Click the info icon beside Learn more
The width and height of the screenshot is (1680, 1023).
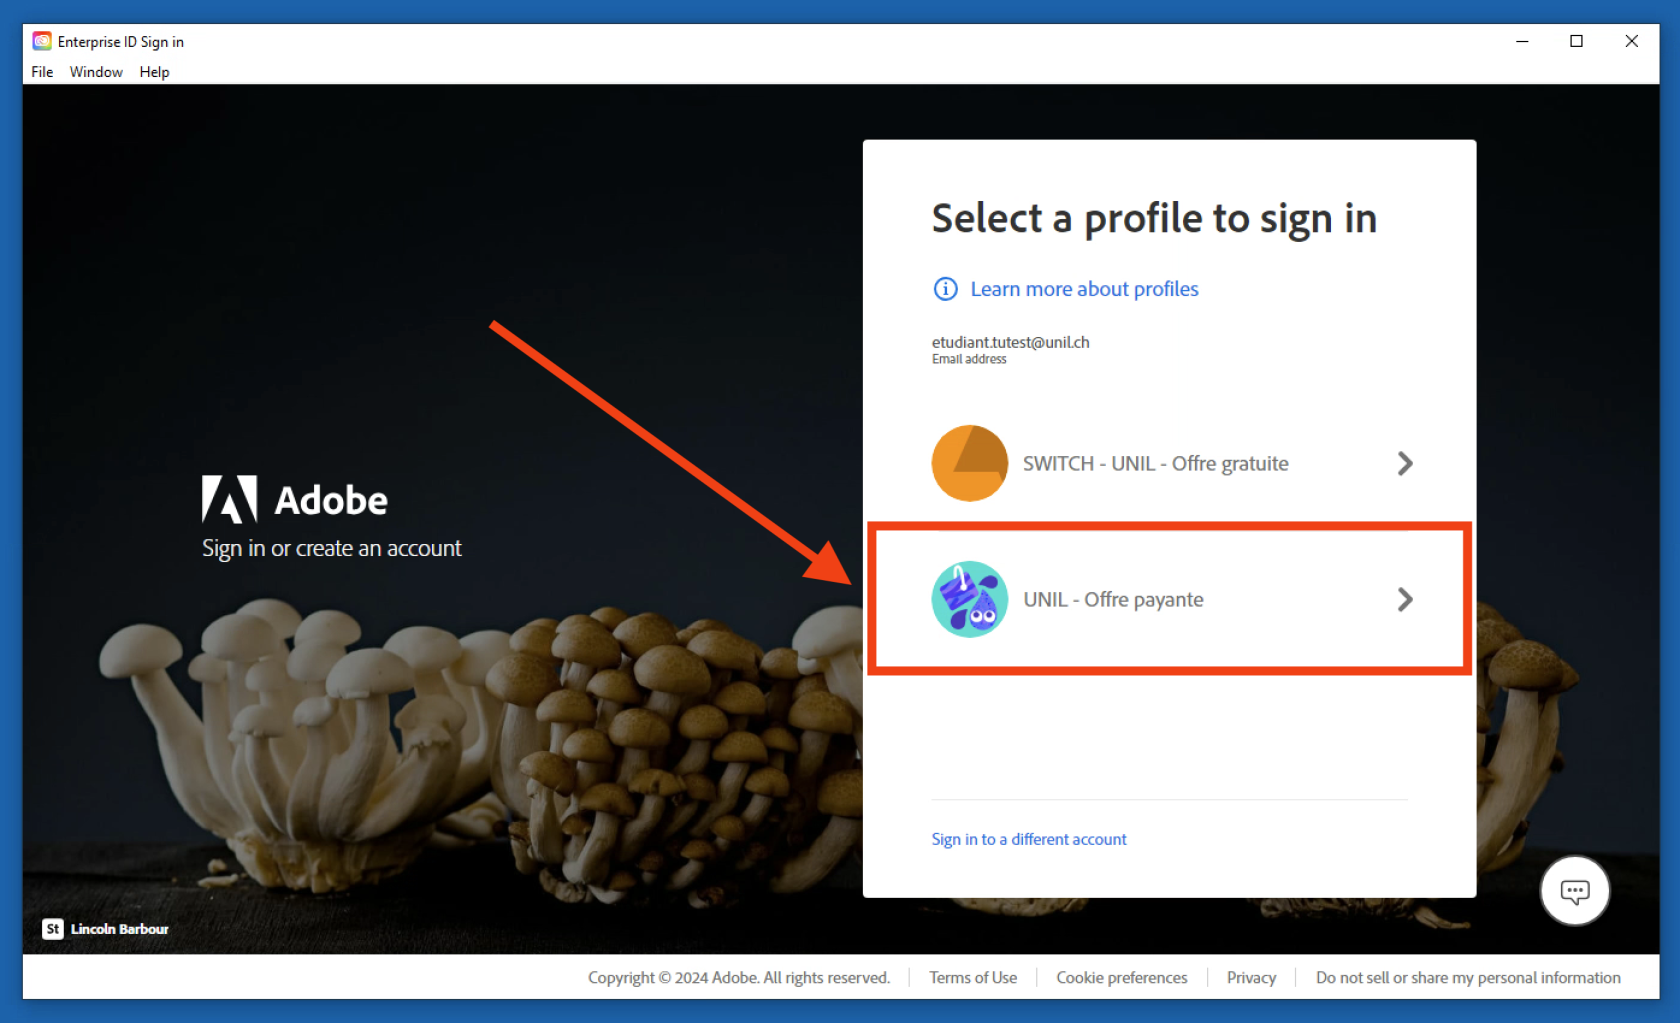coord(945,289)
